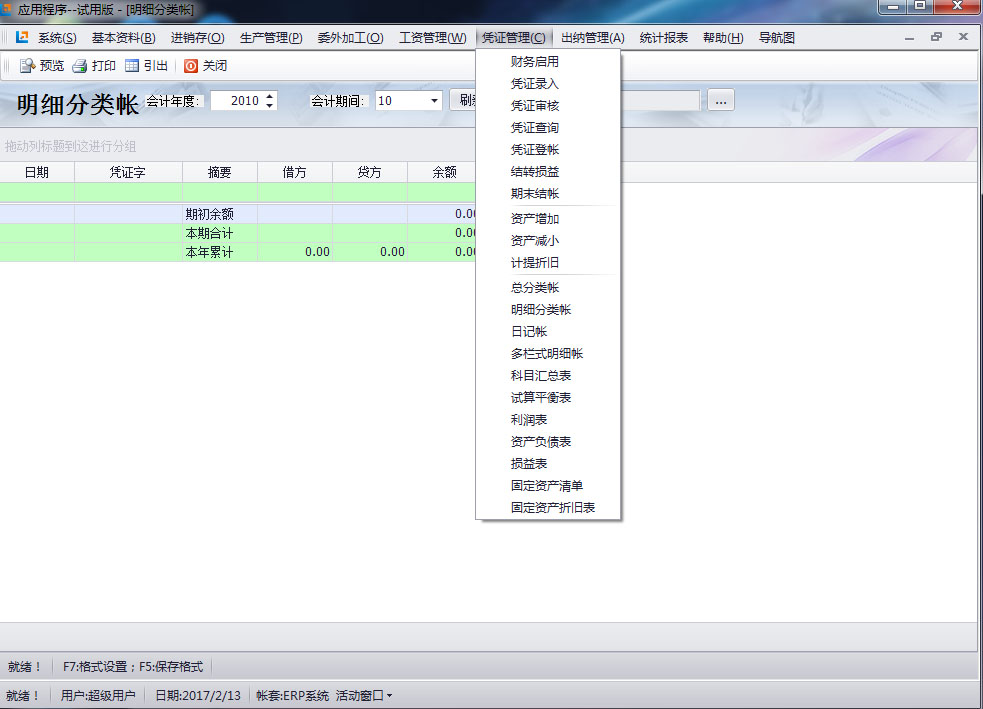
Task: Open the 活动窗口 dropdown in status bar
Action: [x=364, y=695]
